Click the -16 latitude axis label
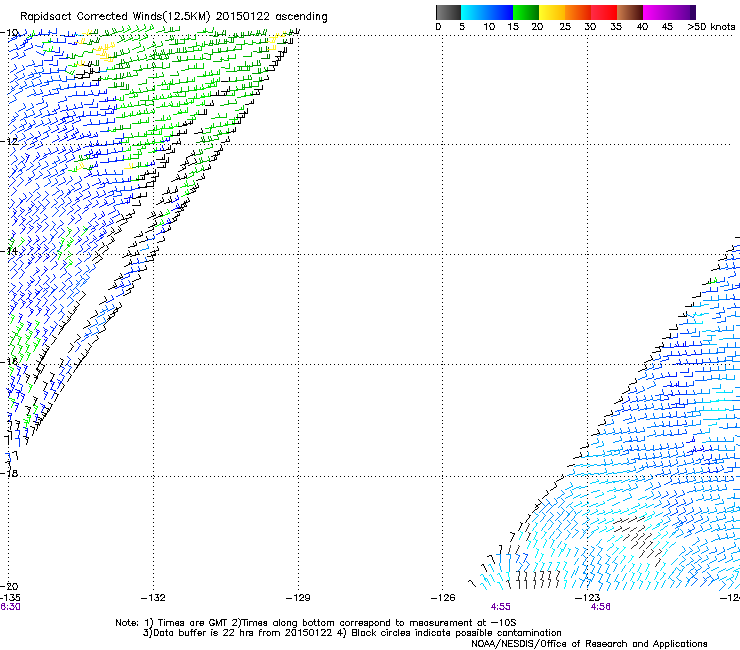The height and width of the screenshot is (650, 740). click(9, 362)
